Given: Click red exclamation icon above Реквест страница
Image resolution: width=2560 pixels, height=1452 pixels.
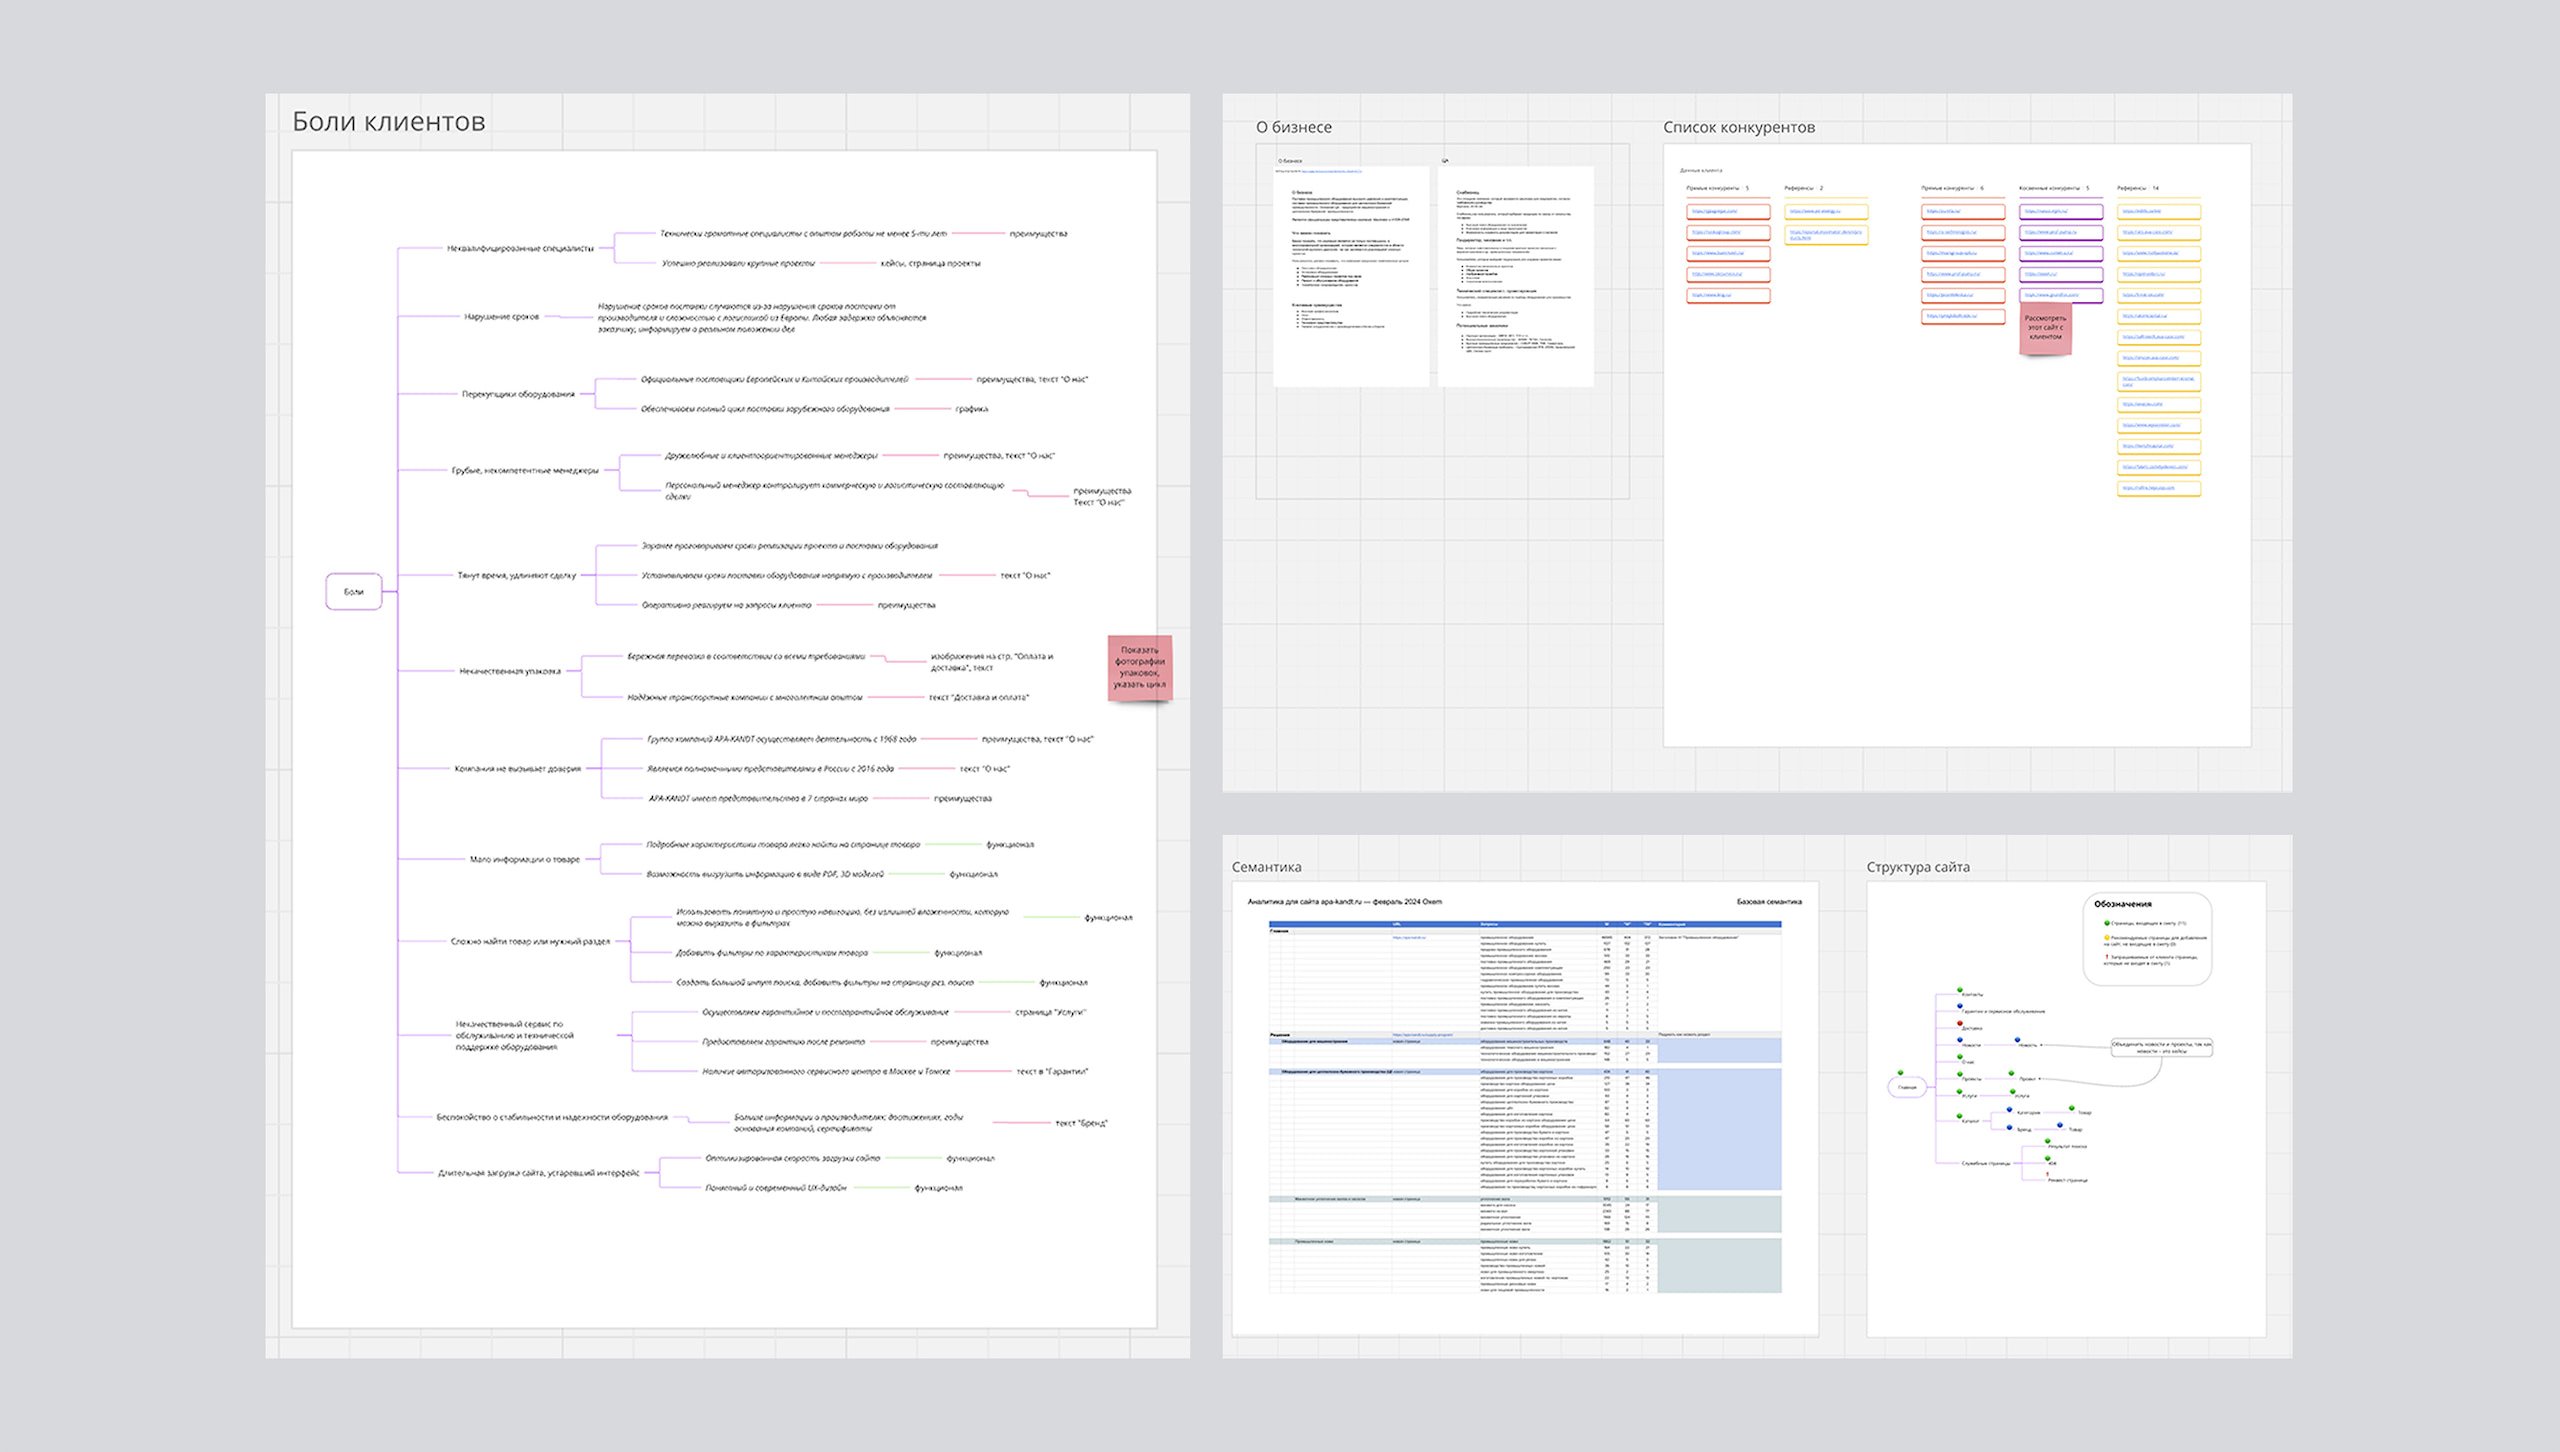Looking at the screenshot, I should tap(2047, 1174).
